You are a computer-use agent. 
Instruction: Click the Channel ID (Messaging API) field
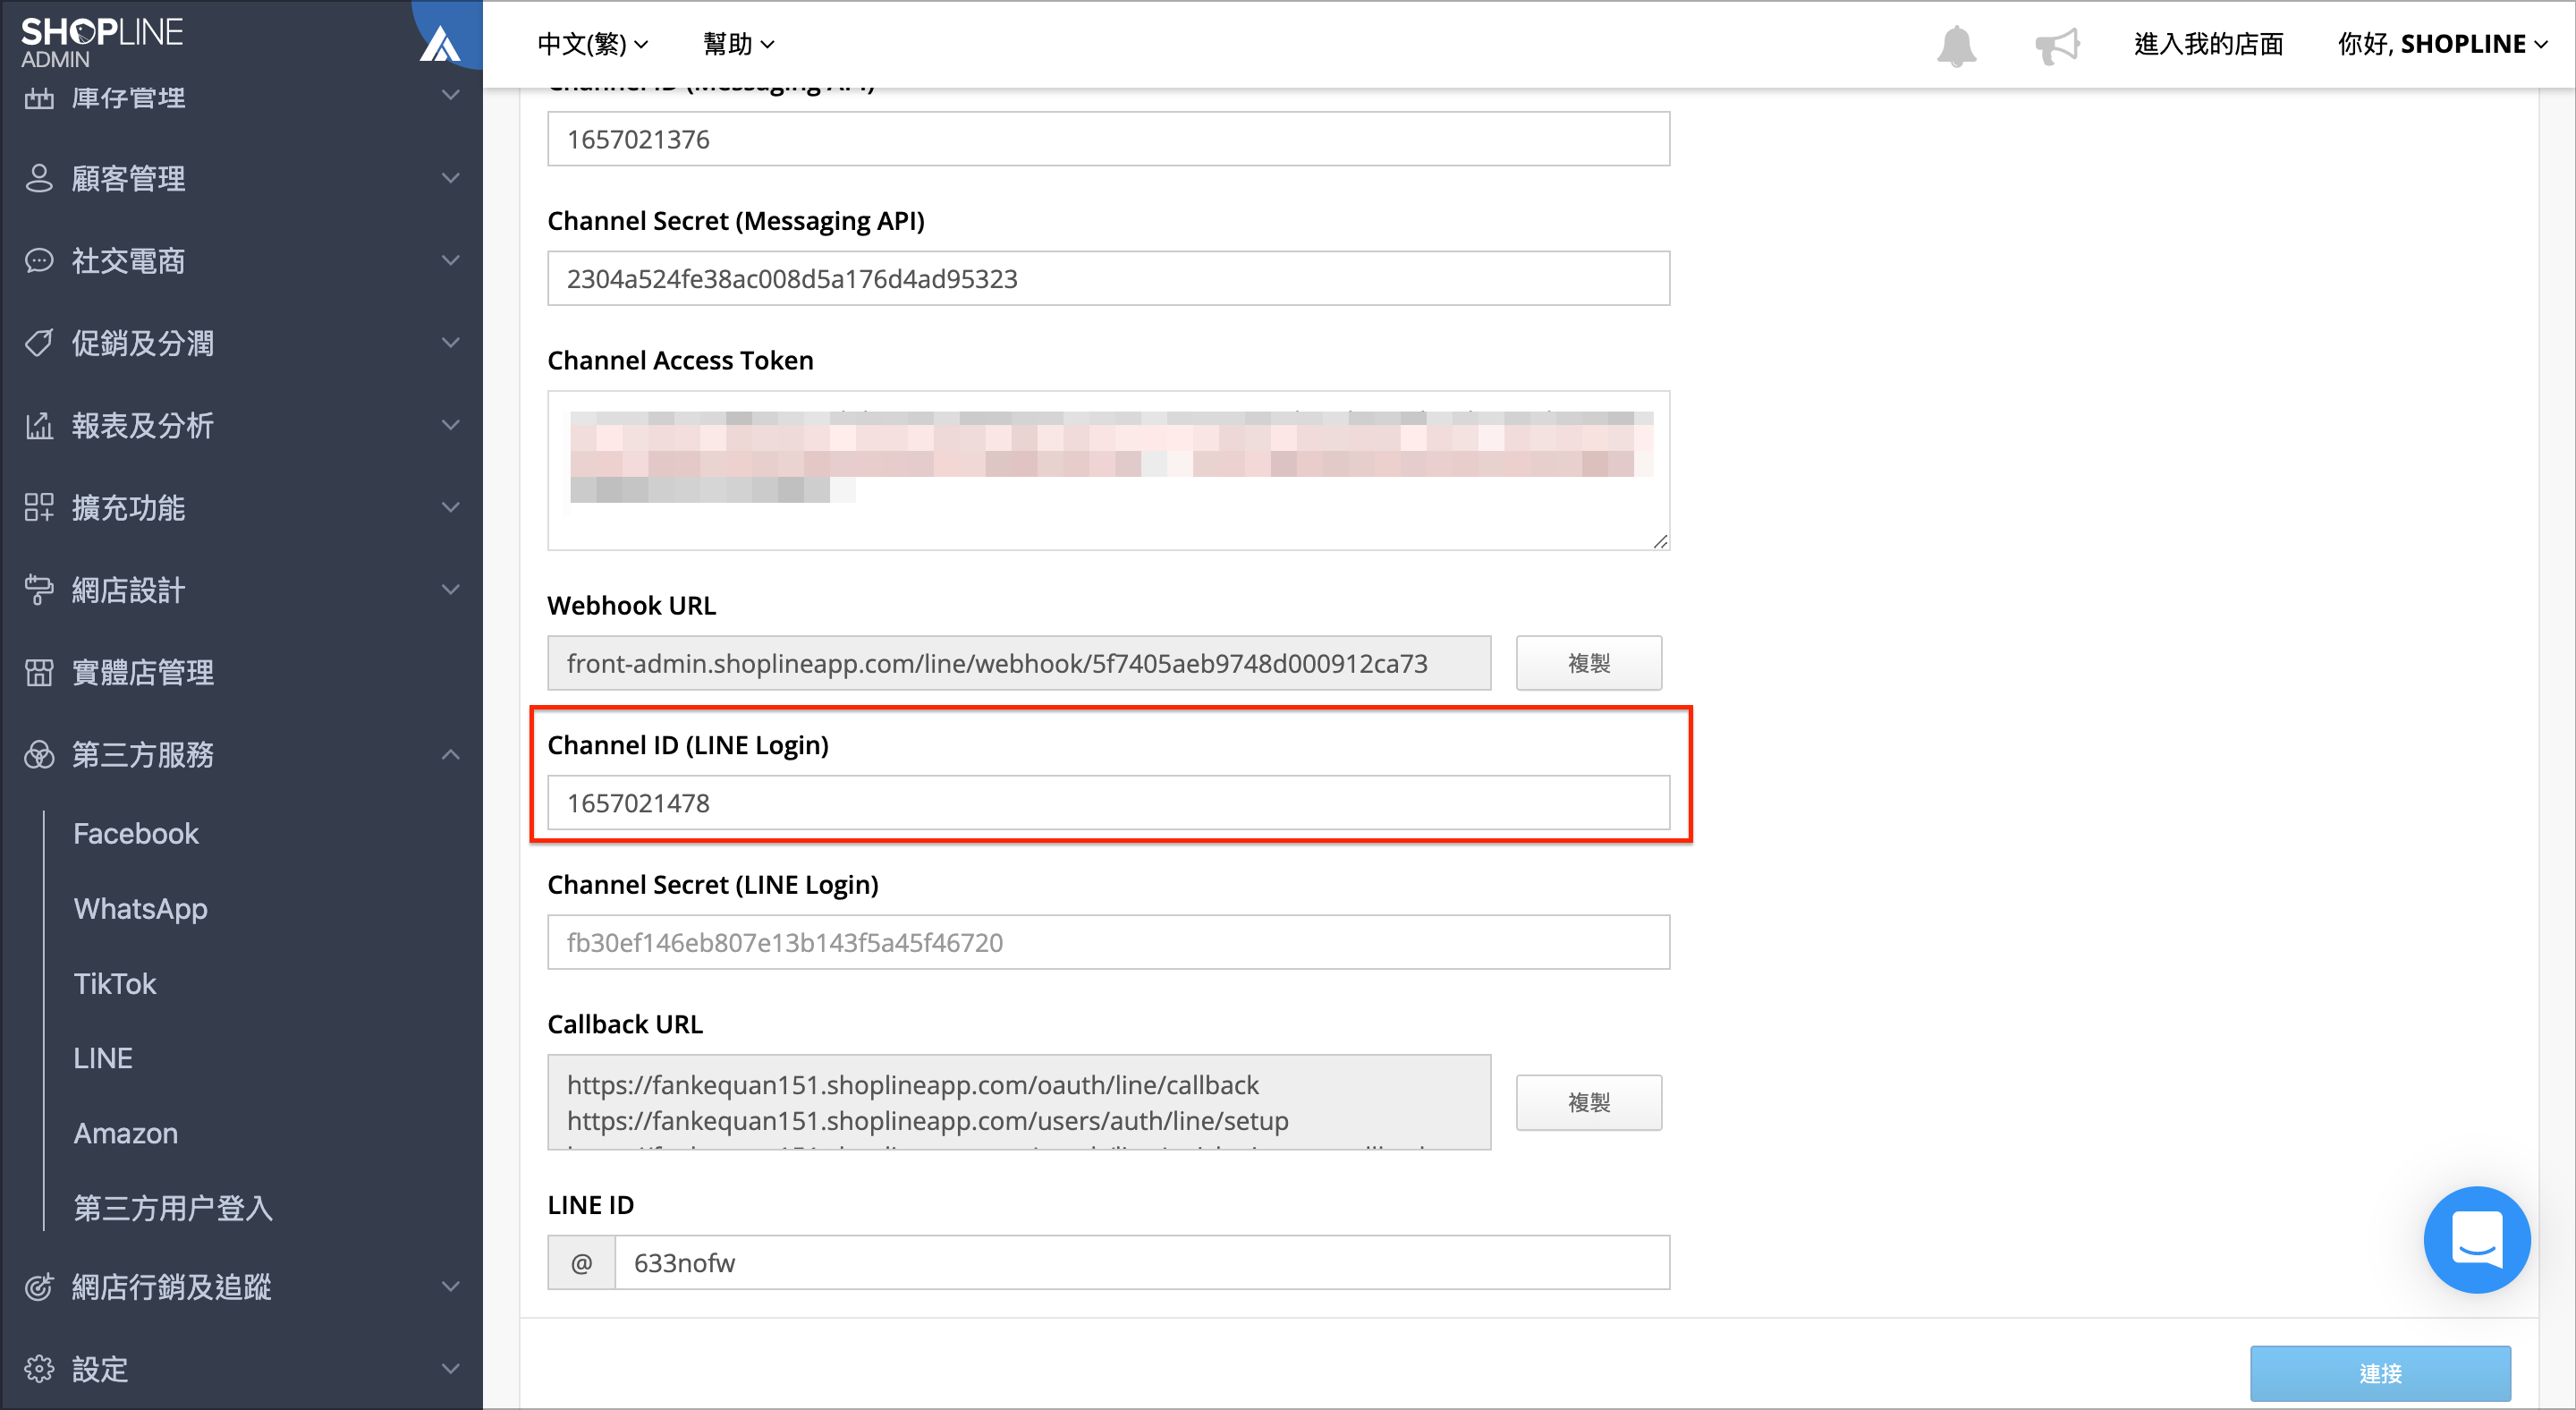click(x=1108, y=139)
